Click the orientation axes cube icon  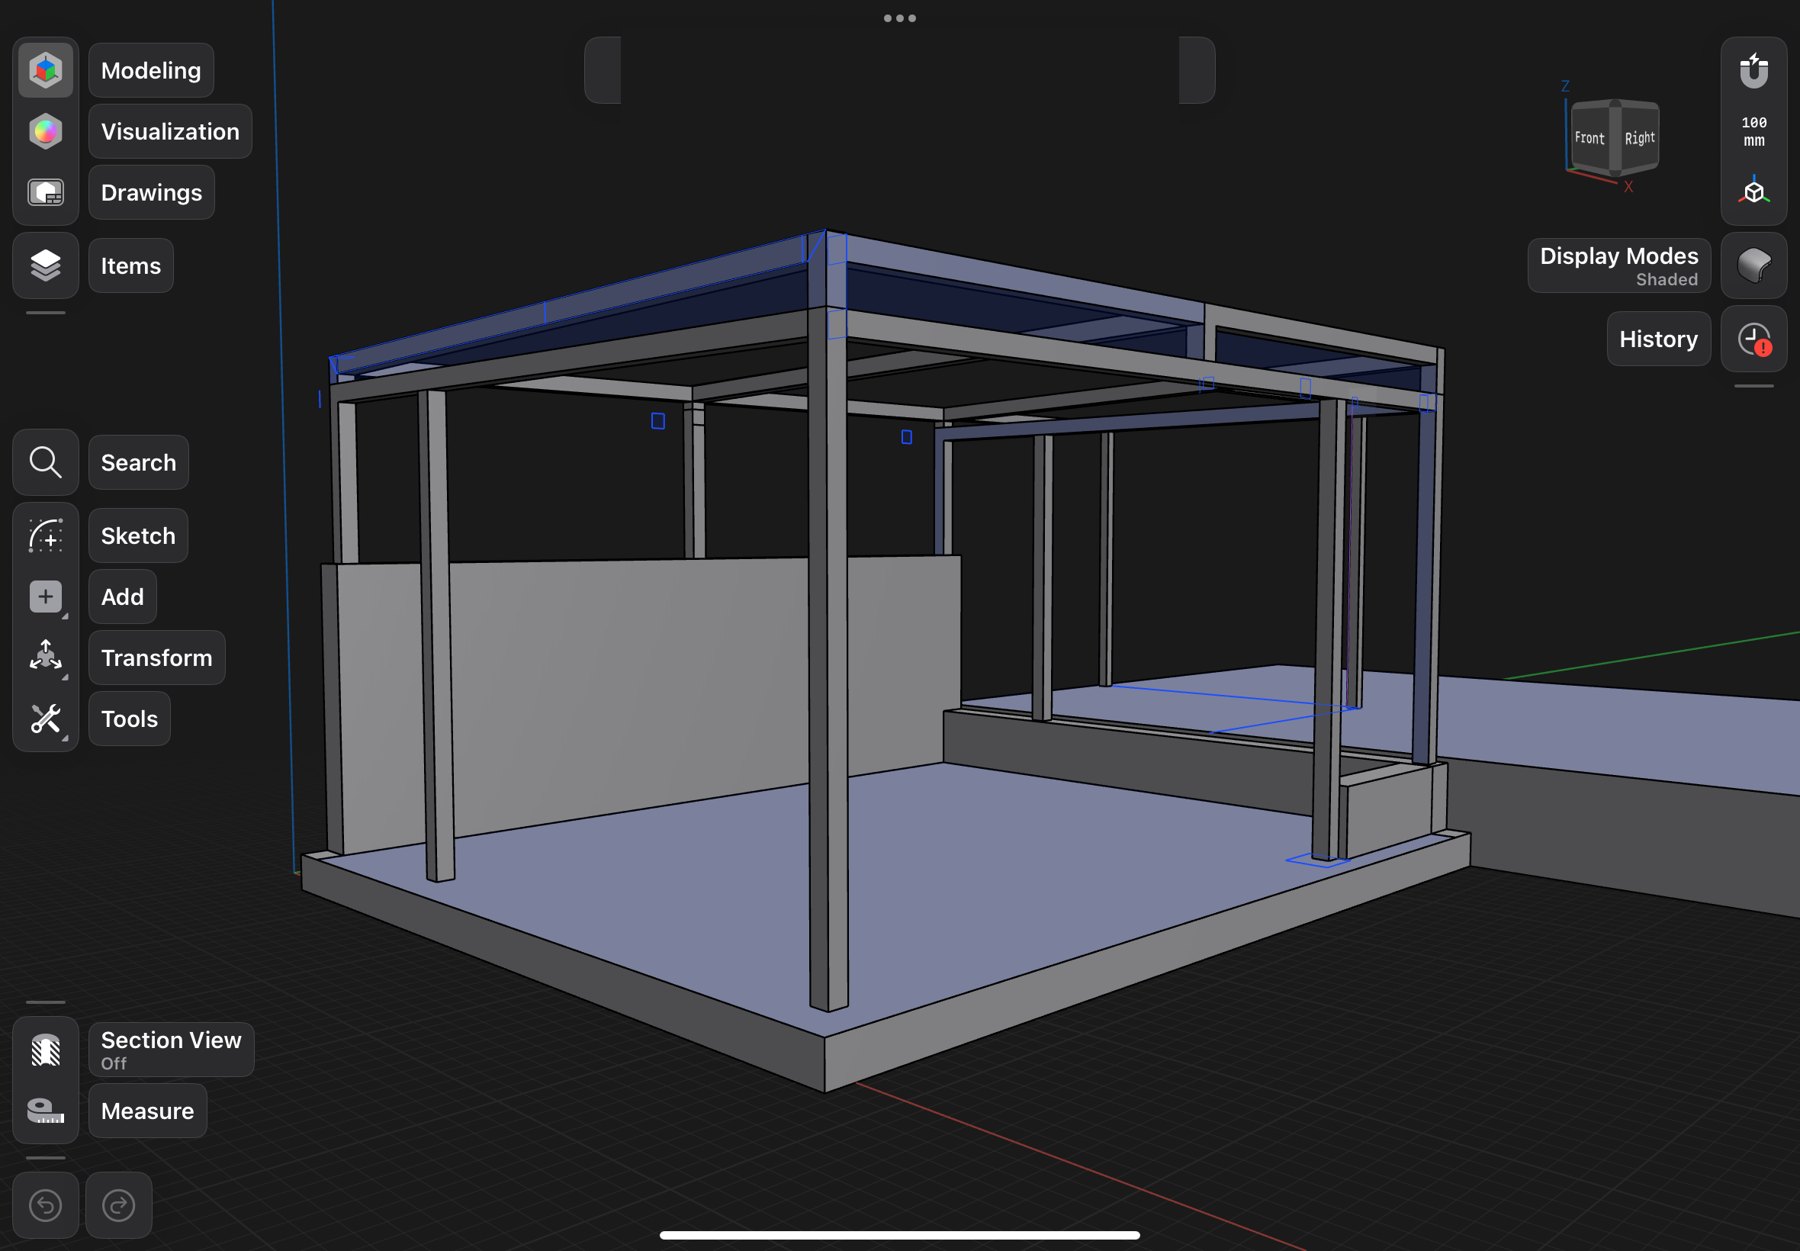(x=1754, y=191)
